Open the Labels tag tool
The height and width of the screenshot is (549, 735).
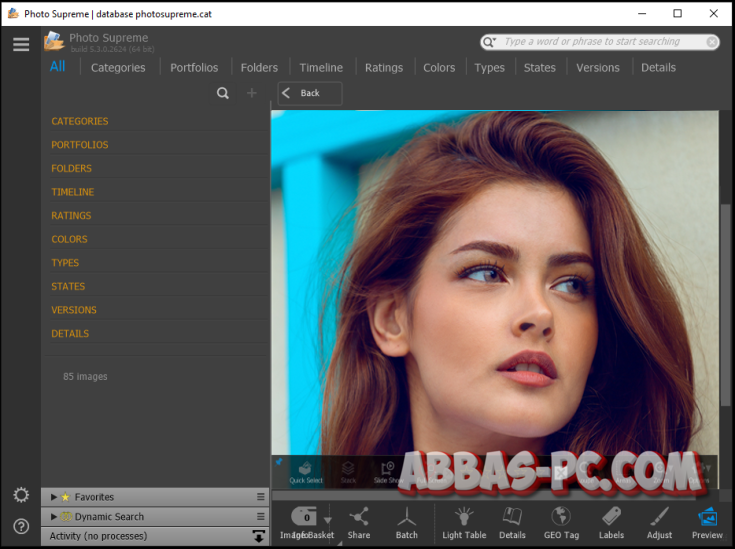[x=611, y=520]
